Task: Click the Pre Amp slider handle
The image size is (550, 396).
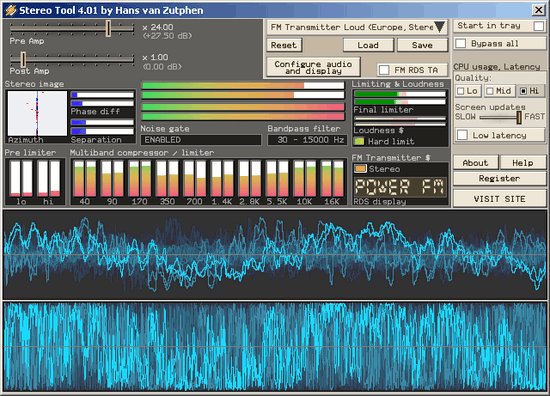Action: (108, 28)
